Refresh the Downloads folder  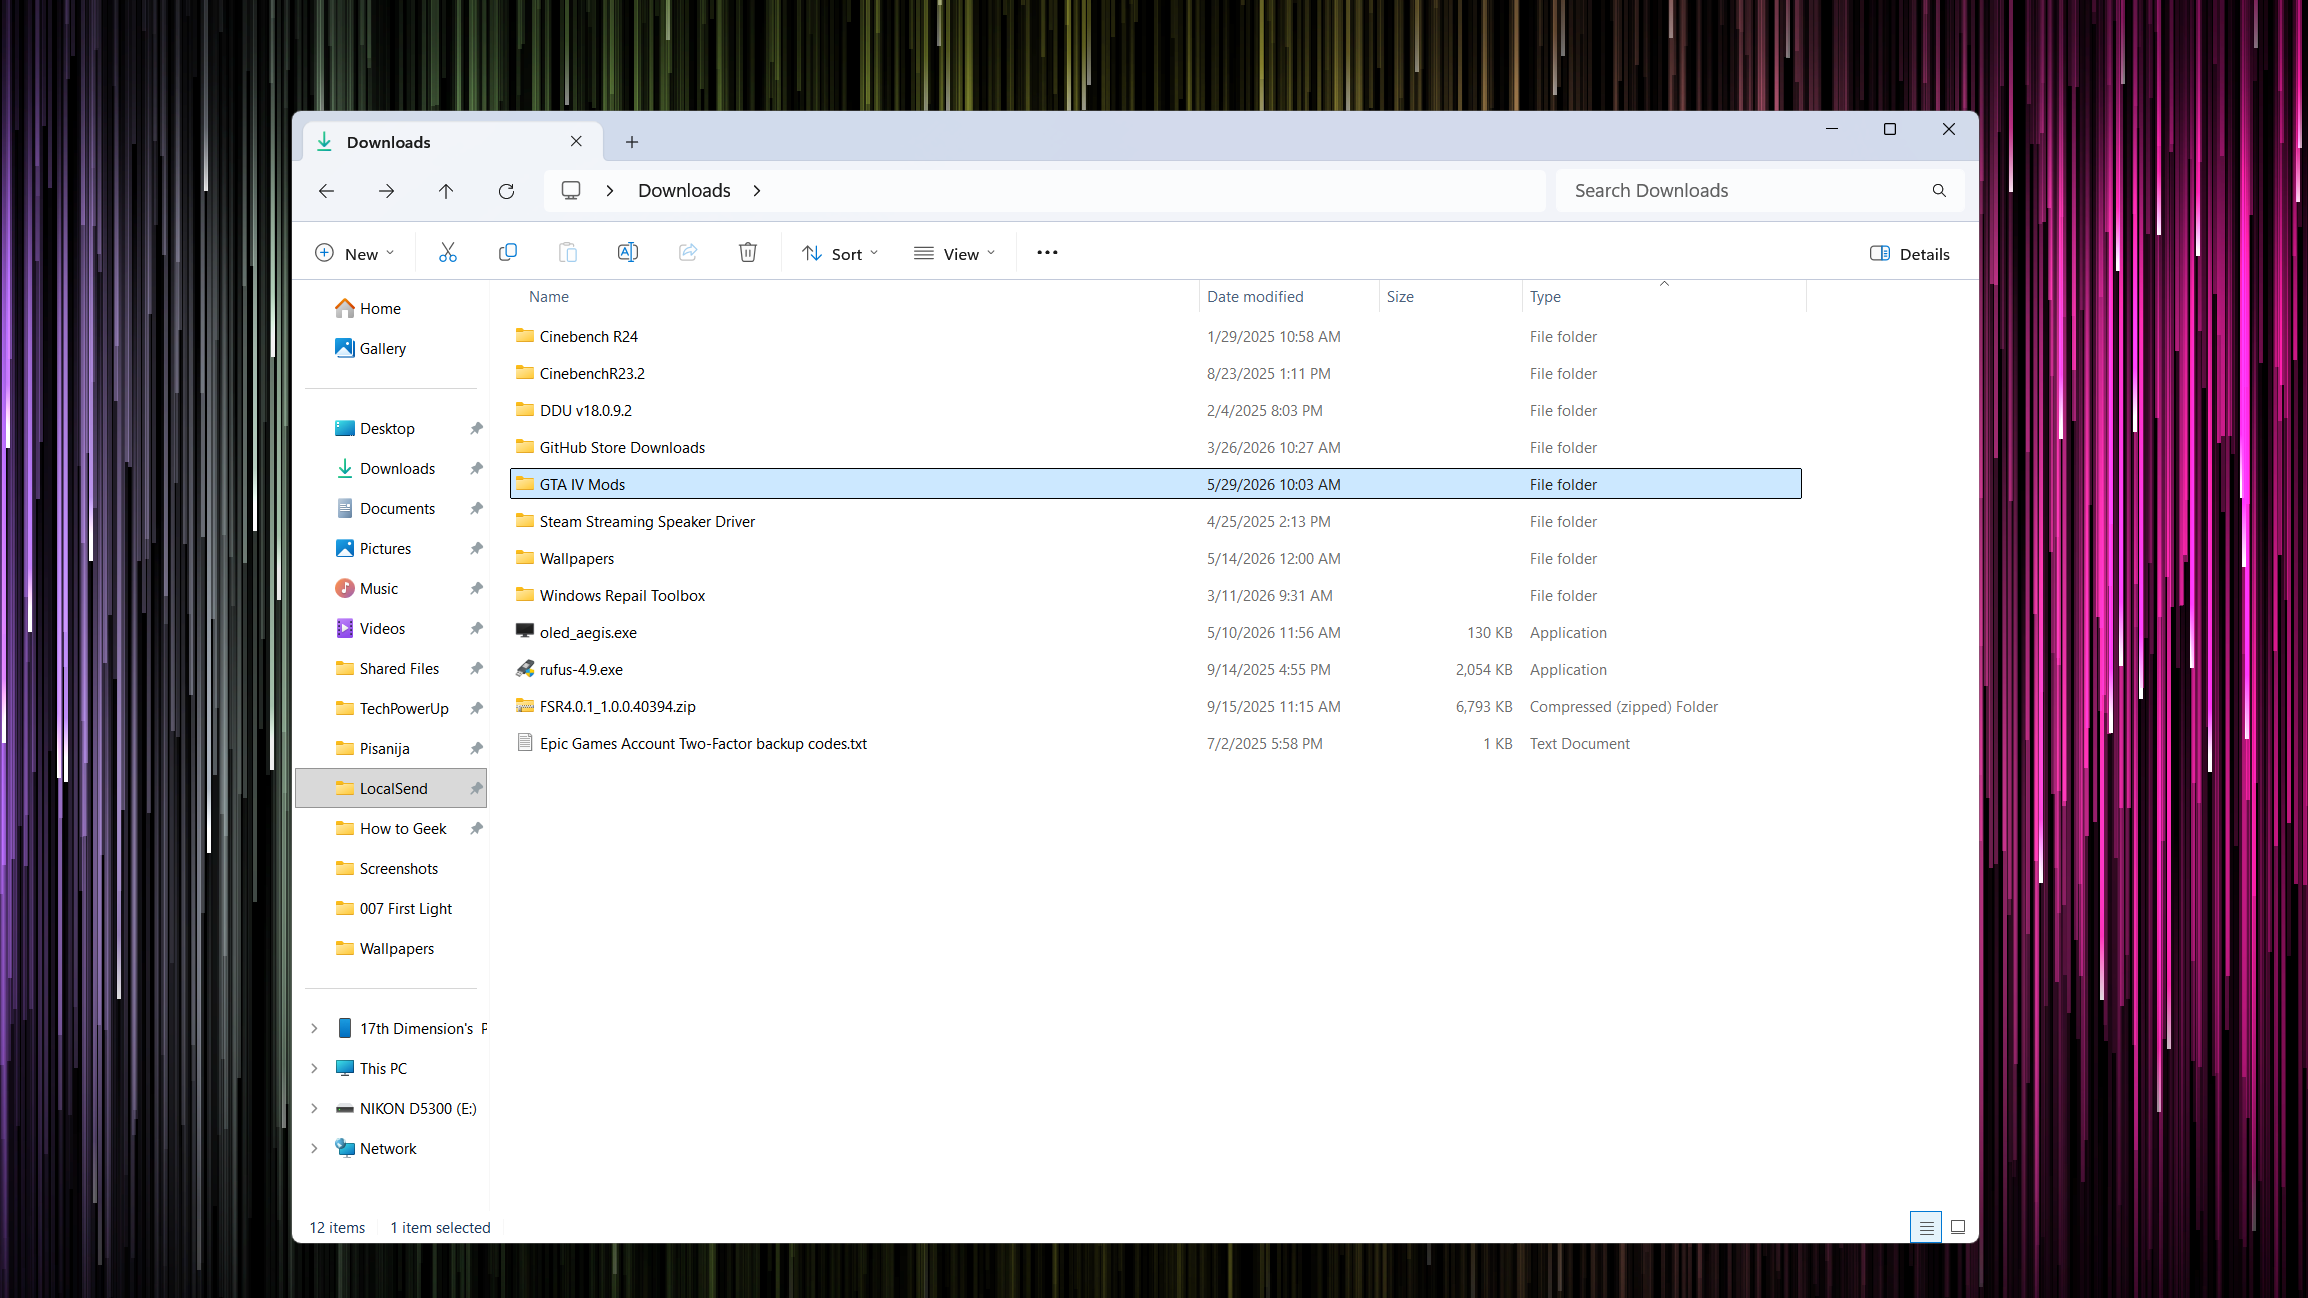[x=506, y=191]
